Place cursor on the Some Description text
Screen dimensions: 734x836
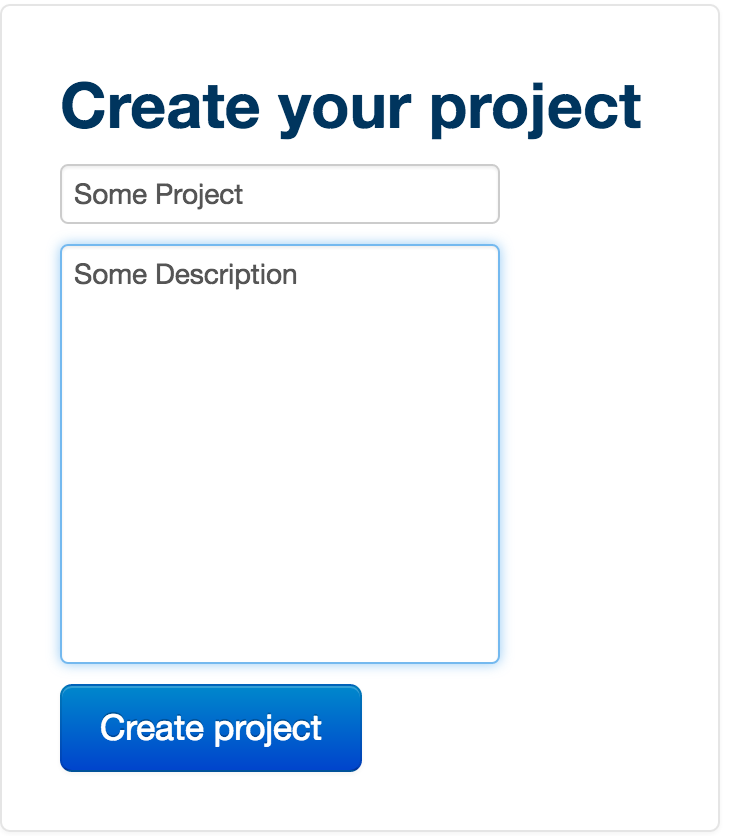point(185,275)
